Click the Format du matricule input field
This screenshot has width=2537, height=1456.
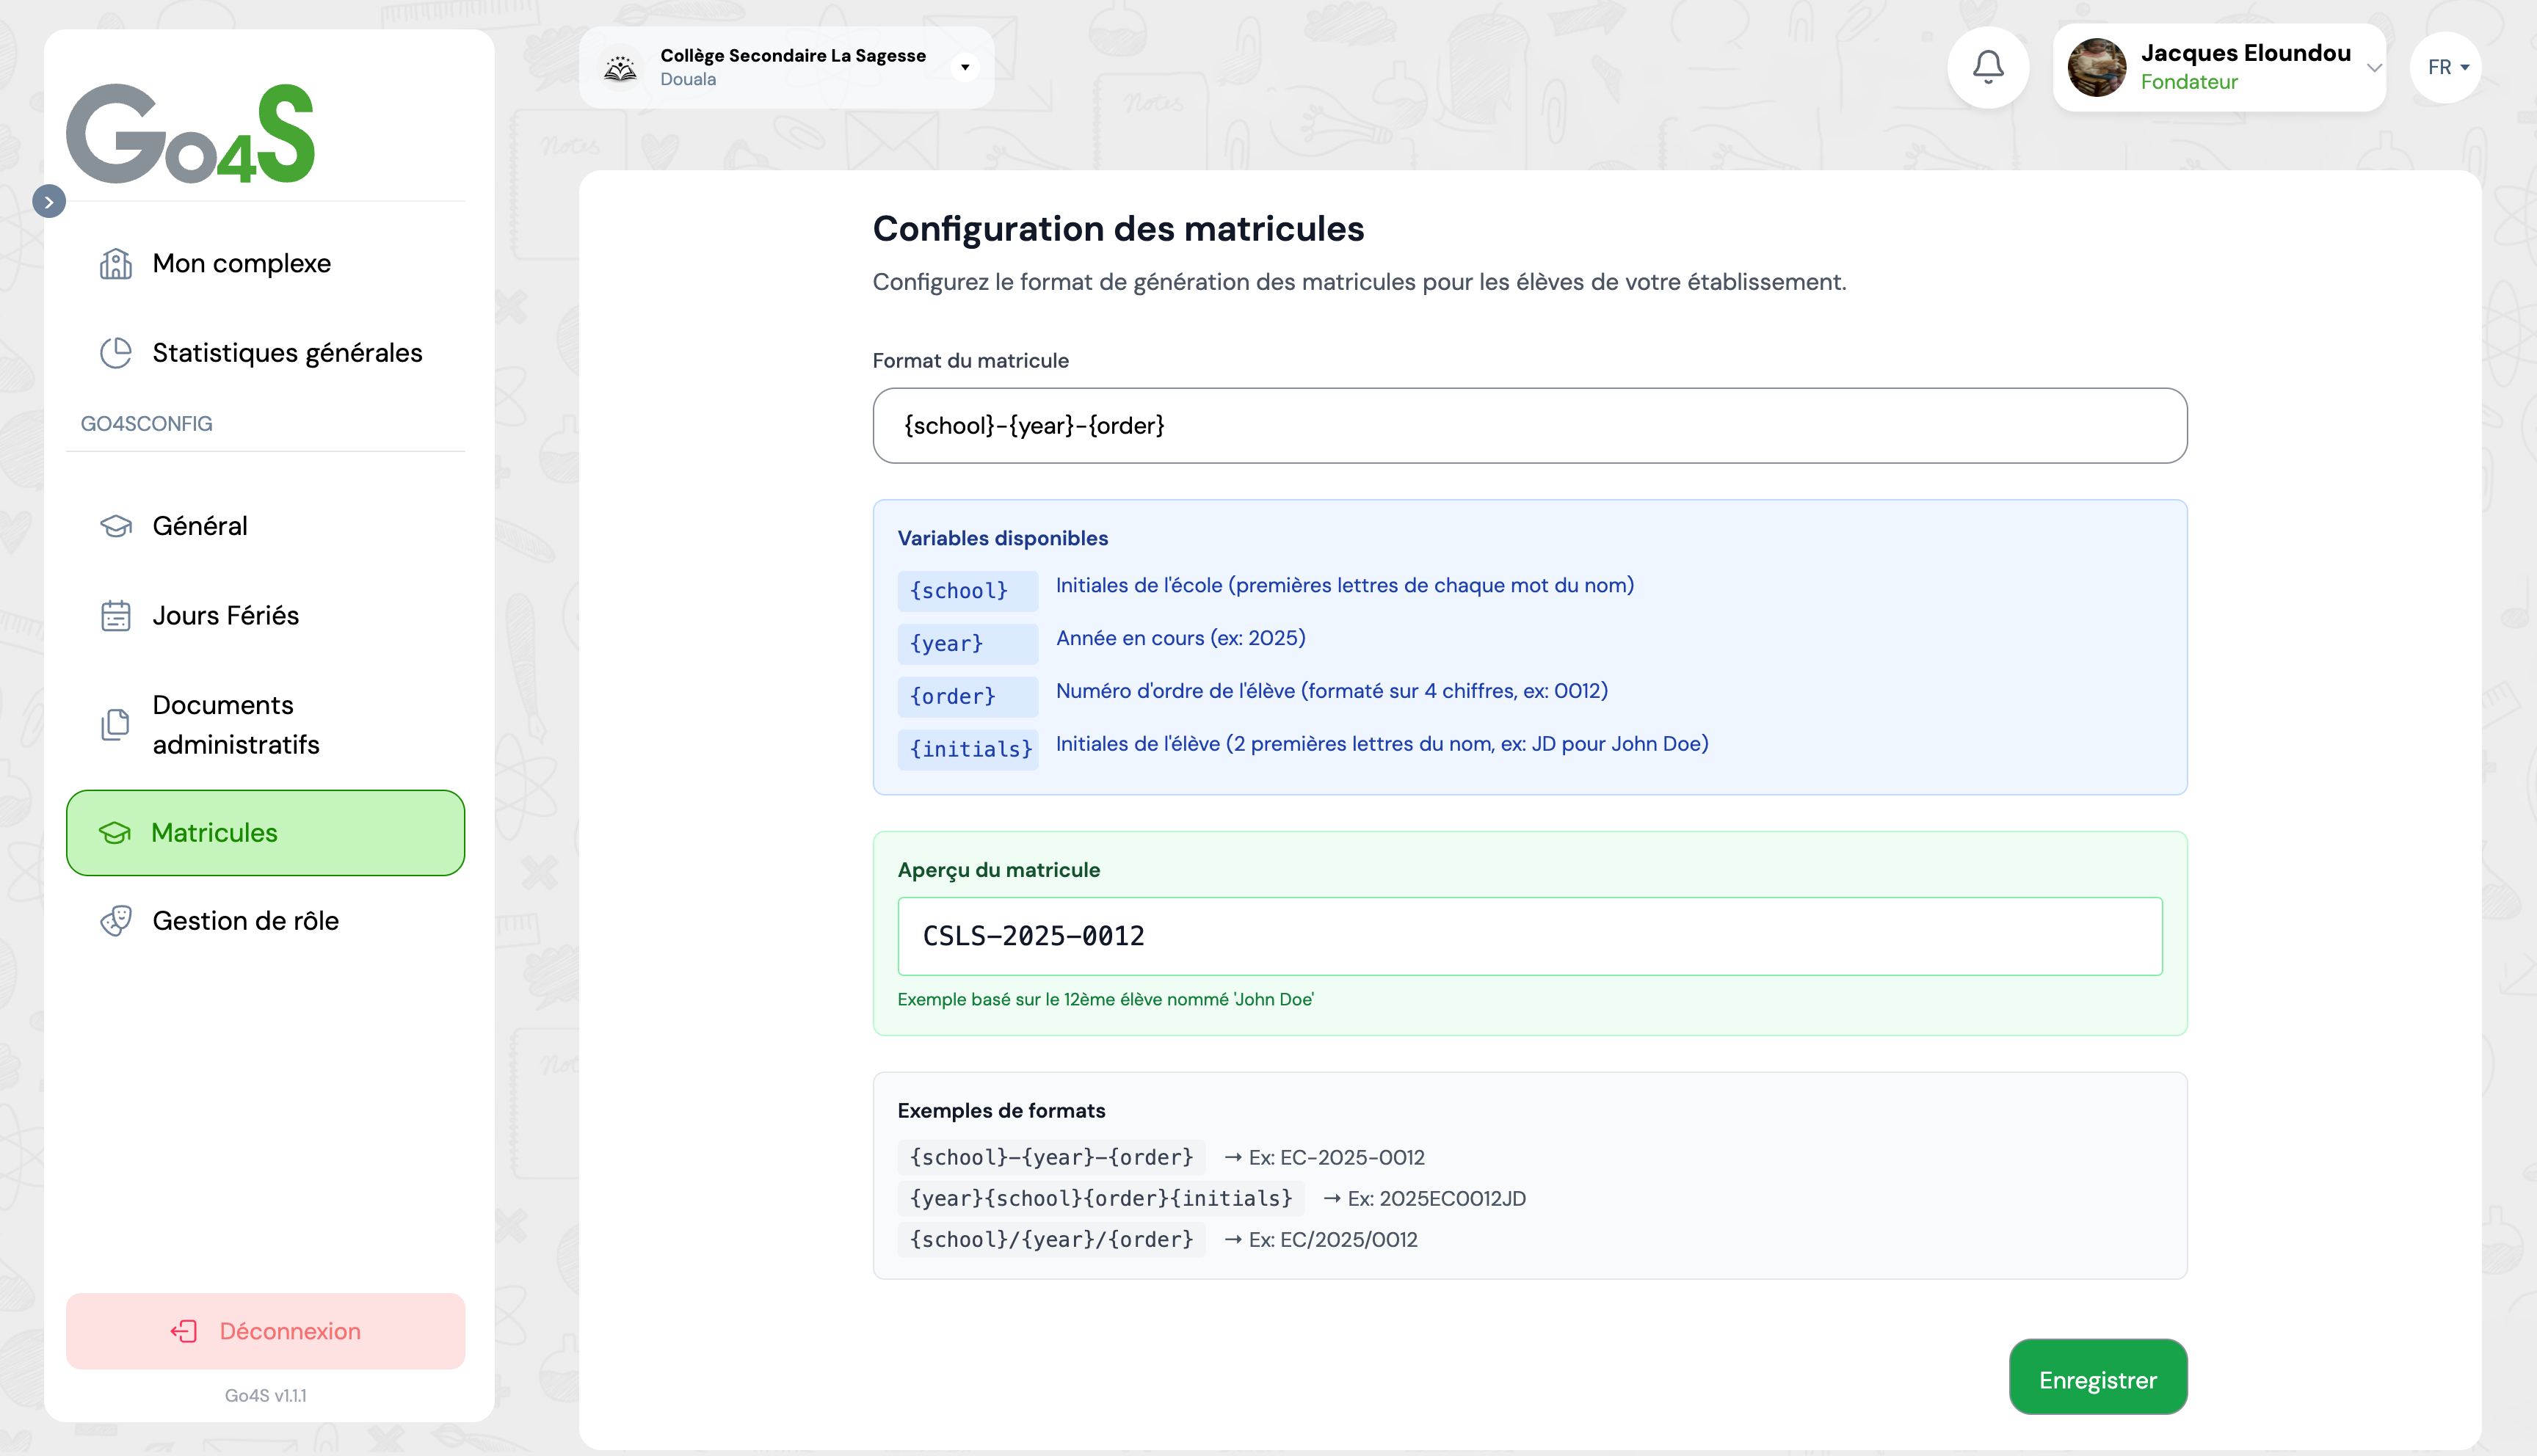tap(1529, 426)
